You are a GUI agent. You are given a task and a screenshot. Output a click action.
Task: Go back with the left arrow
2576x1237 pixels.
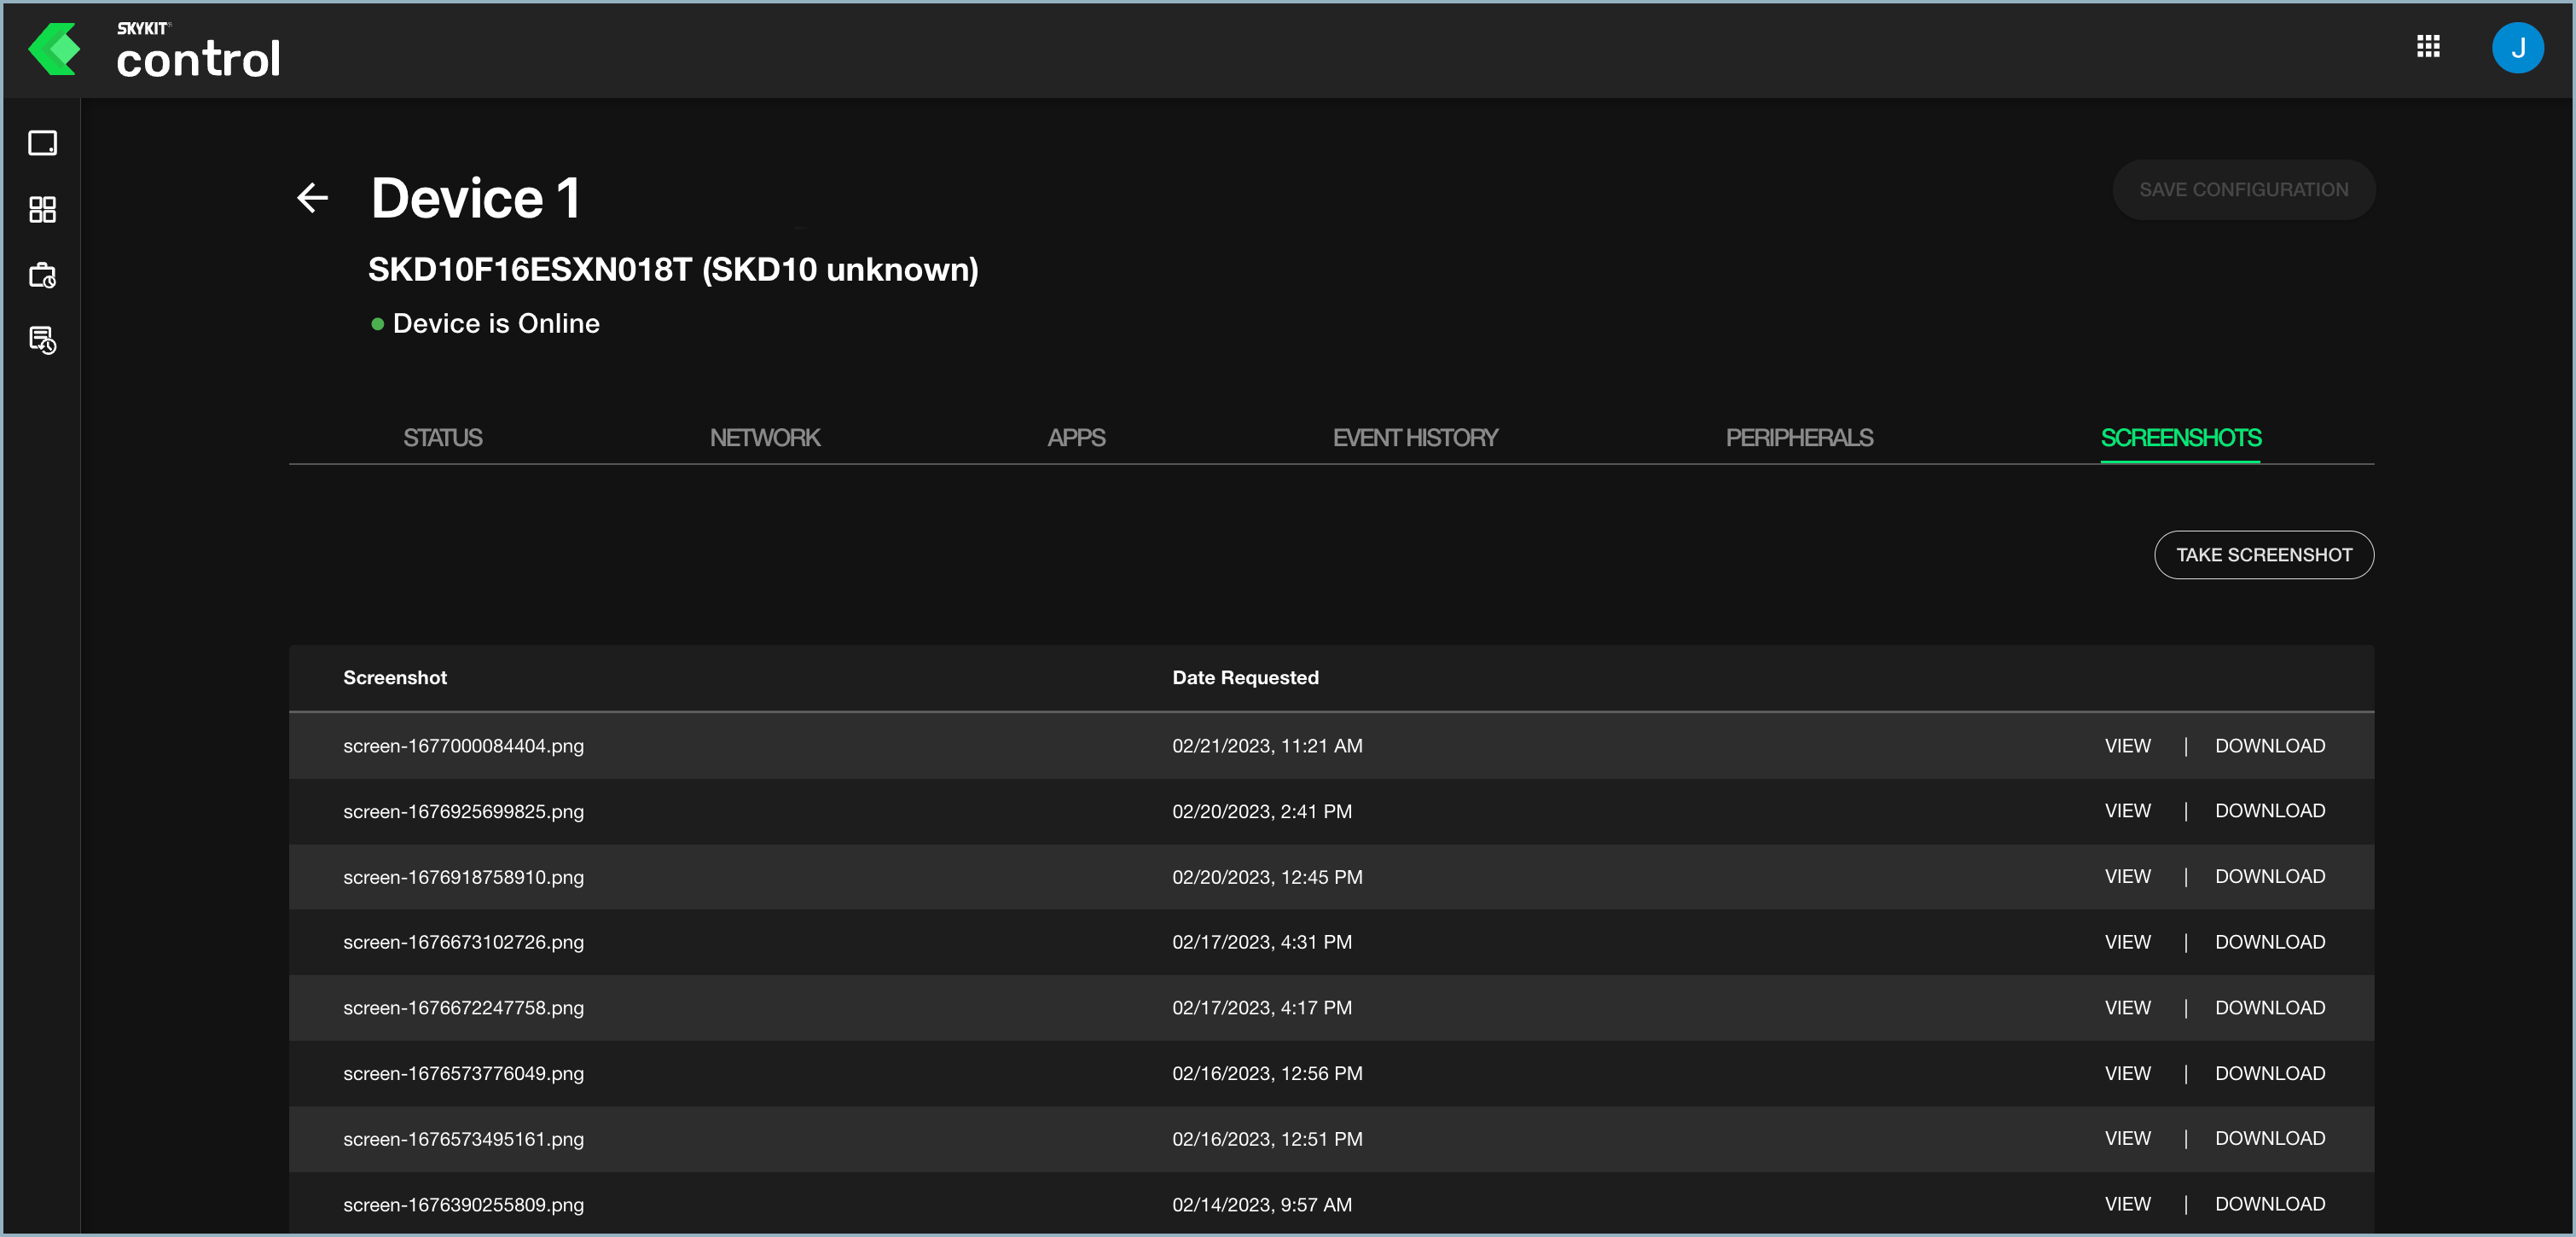tap(313, 197)
